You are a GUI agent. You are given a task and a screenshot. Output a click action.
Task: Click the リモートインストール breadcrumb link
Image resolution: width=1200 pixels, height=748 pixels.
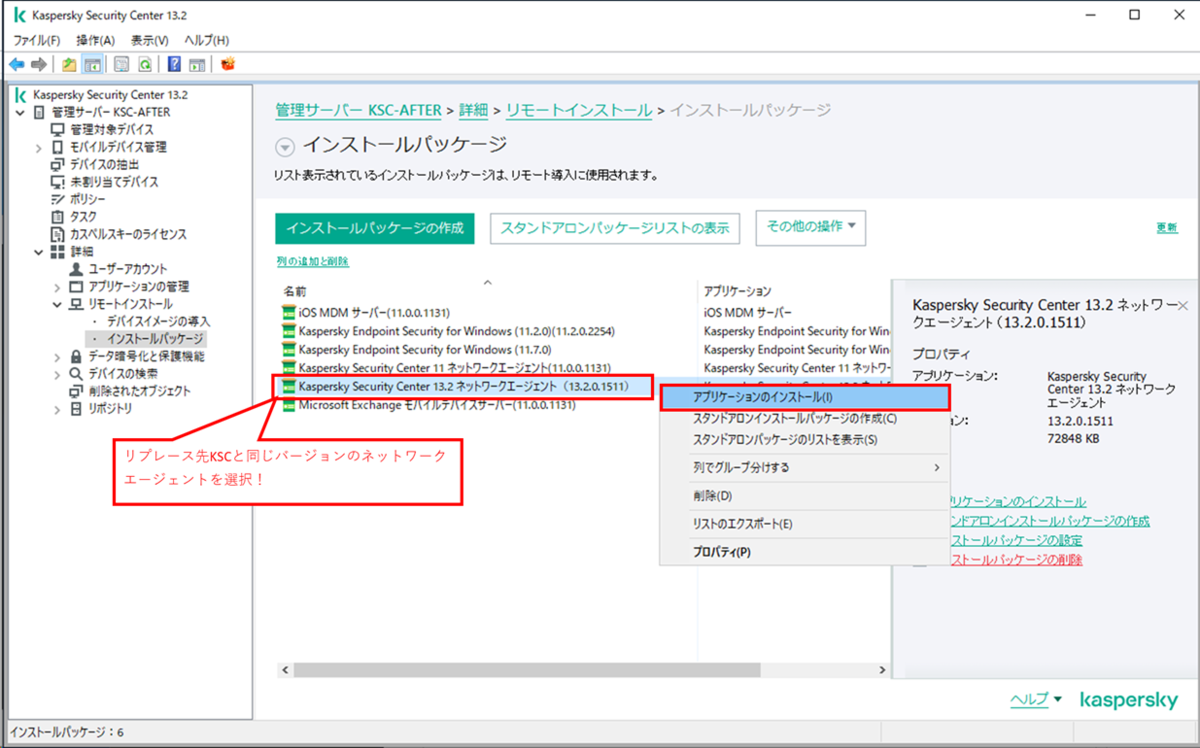point(579,109)
